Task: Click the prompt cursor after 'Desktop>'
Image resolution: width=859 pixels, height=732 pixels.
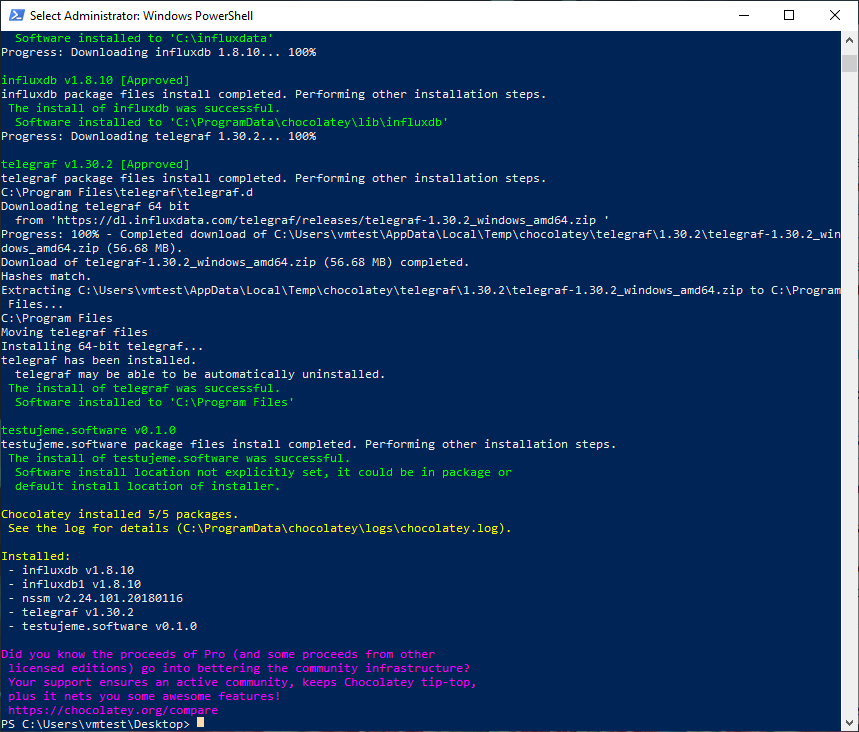Action: click(201, 723)
